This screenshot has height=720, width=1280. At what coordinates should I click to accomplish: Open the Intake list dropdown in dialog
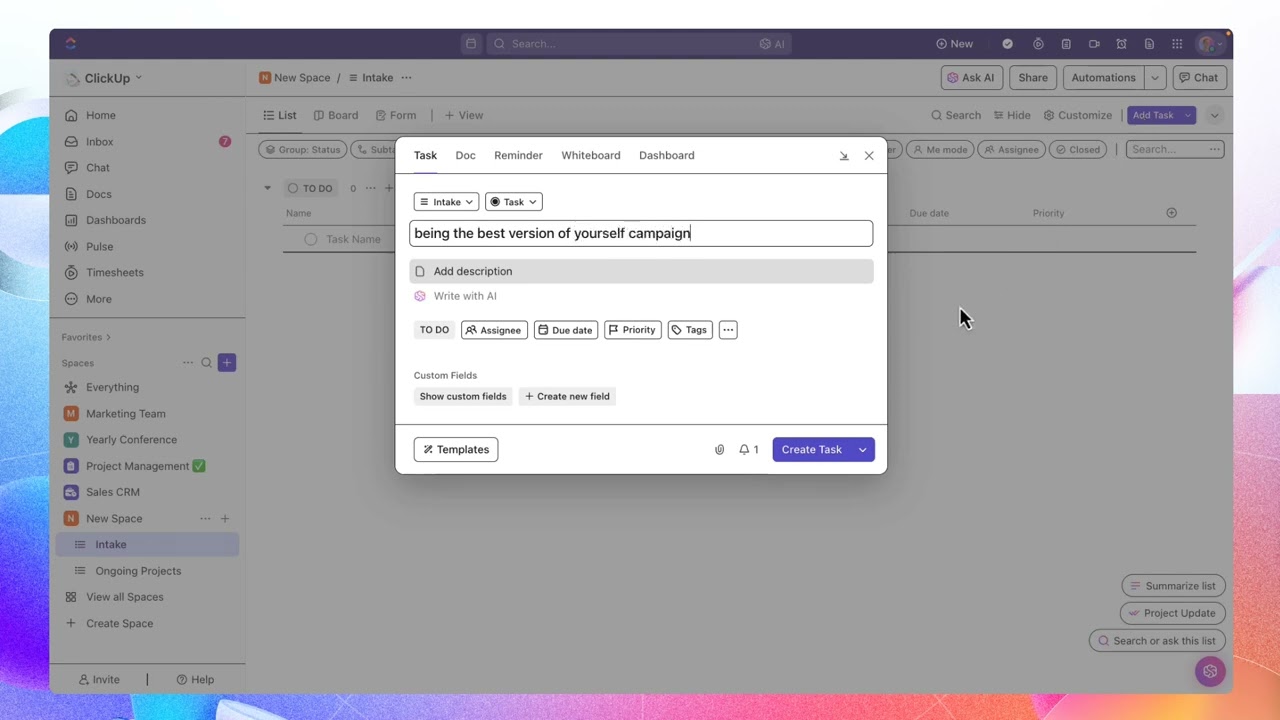pyautogui.click(x=446, y=202)
